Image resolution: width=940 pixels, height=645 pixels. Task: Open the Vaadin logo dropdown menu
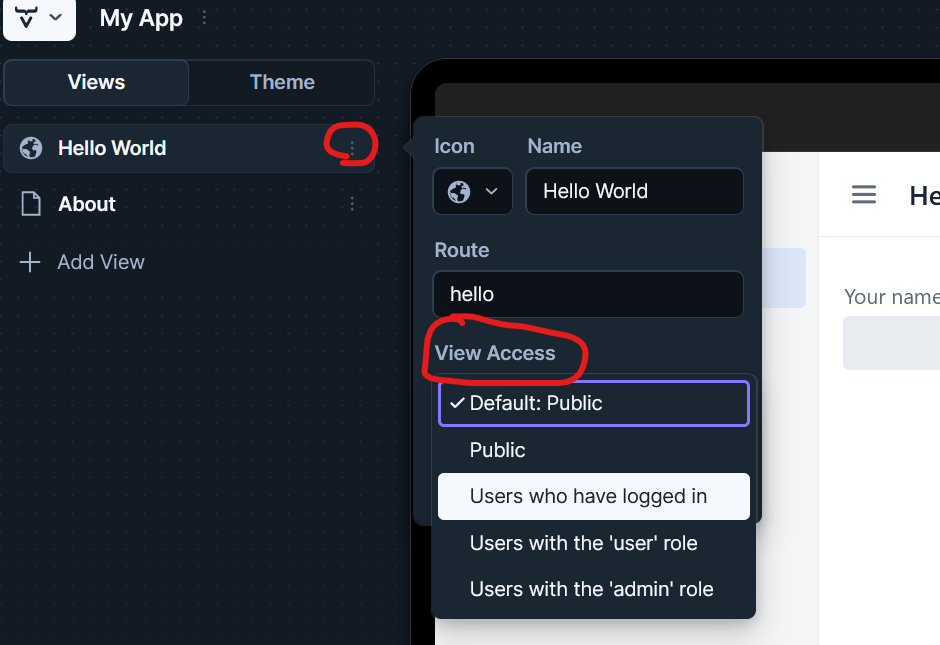[x=39, y=18]
